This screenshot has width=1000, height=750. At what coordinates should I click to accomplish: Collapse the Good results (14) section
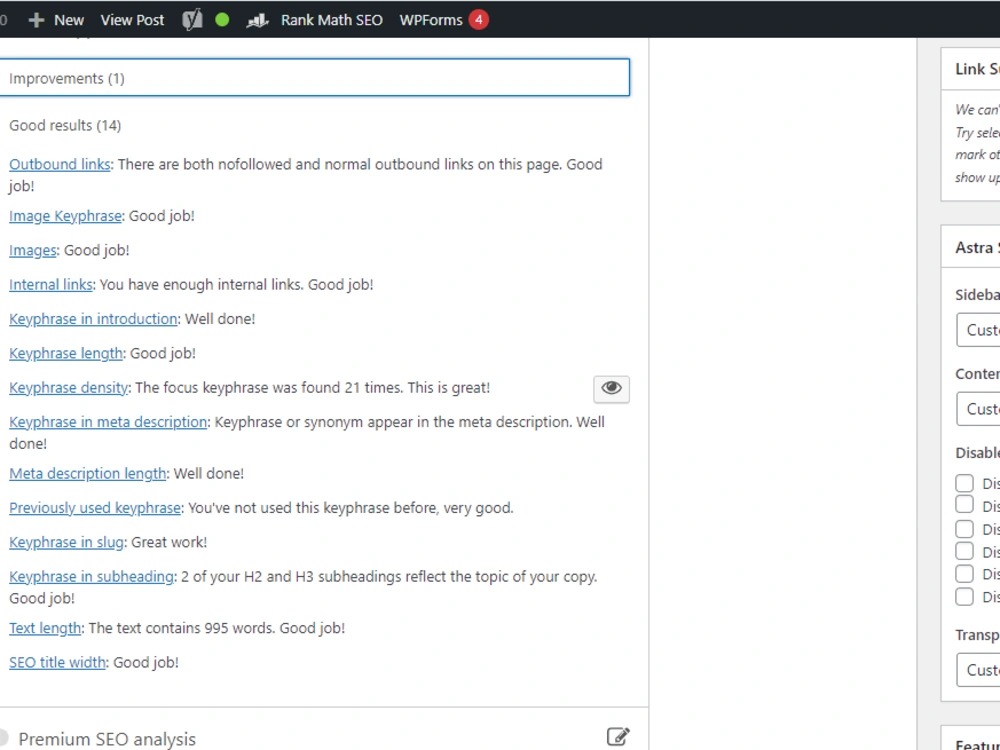tap(64, 126)
